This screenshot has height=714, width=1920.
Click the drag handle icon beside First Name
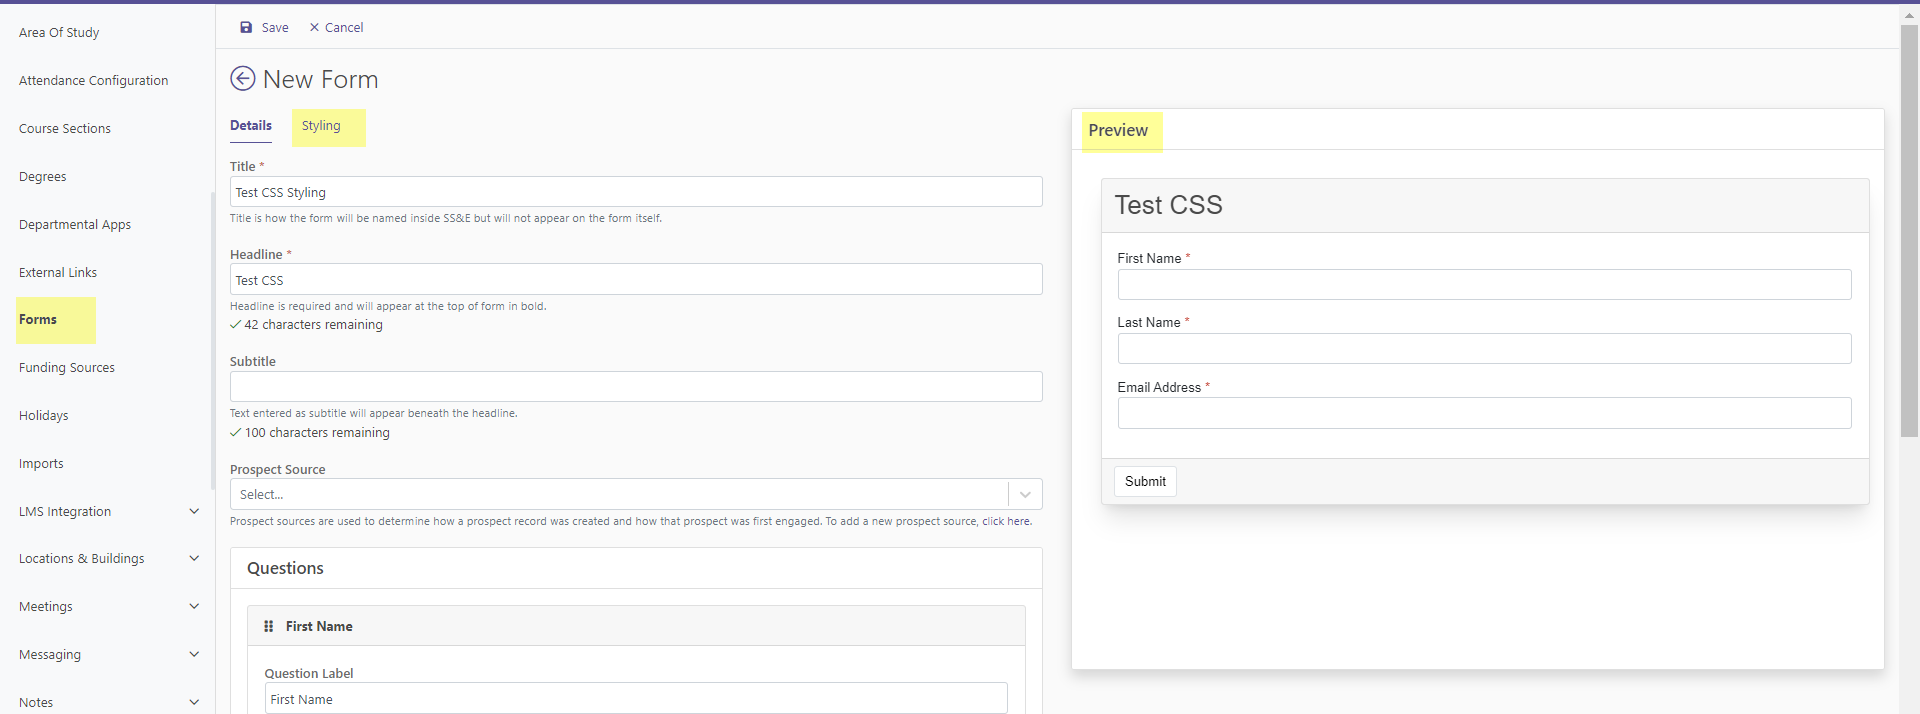tap(268, 626)
